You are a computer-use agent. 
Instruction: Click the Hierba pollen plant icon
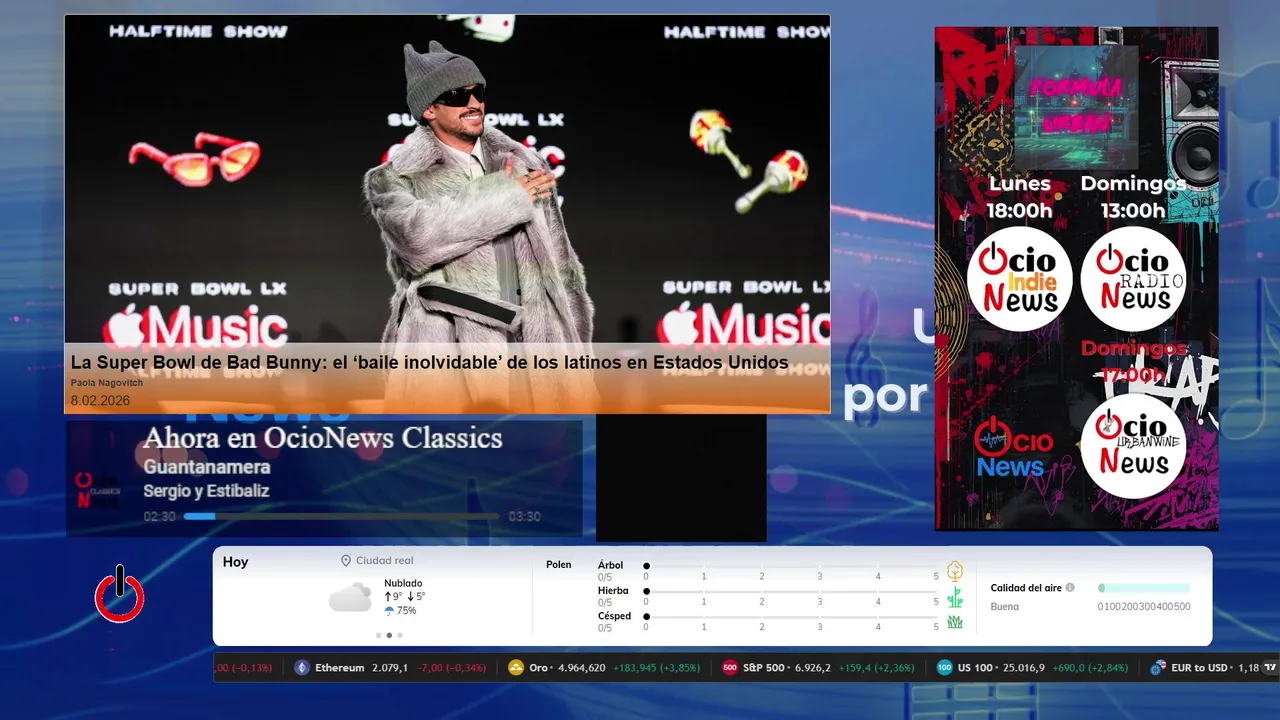click(955, 597)
